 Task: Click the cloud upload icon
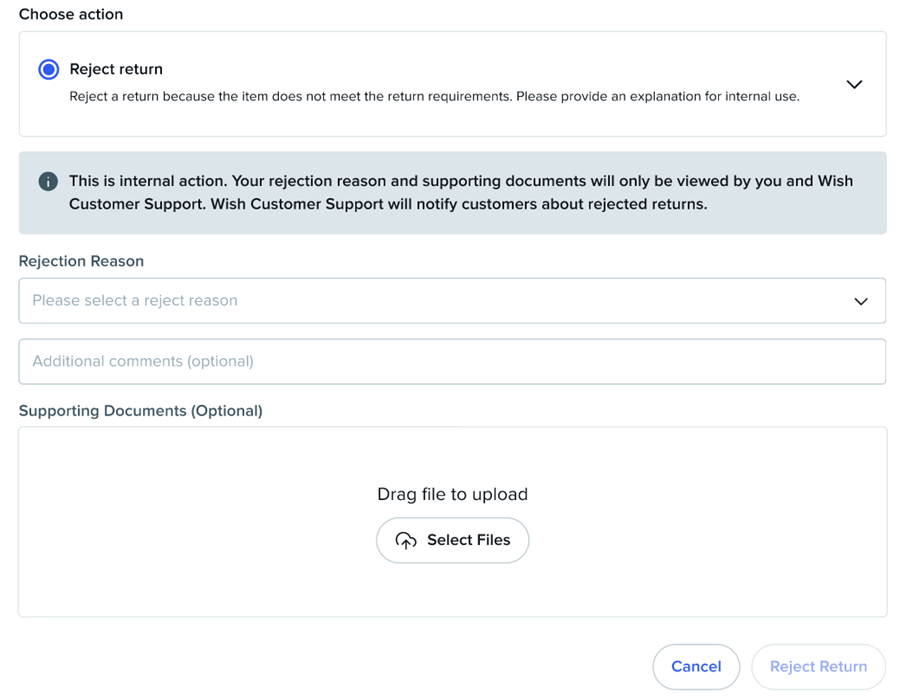406,541
